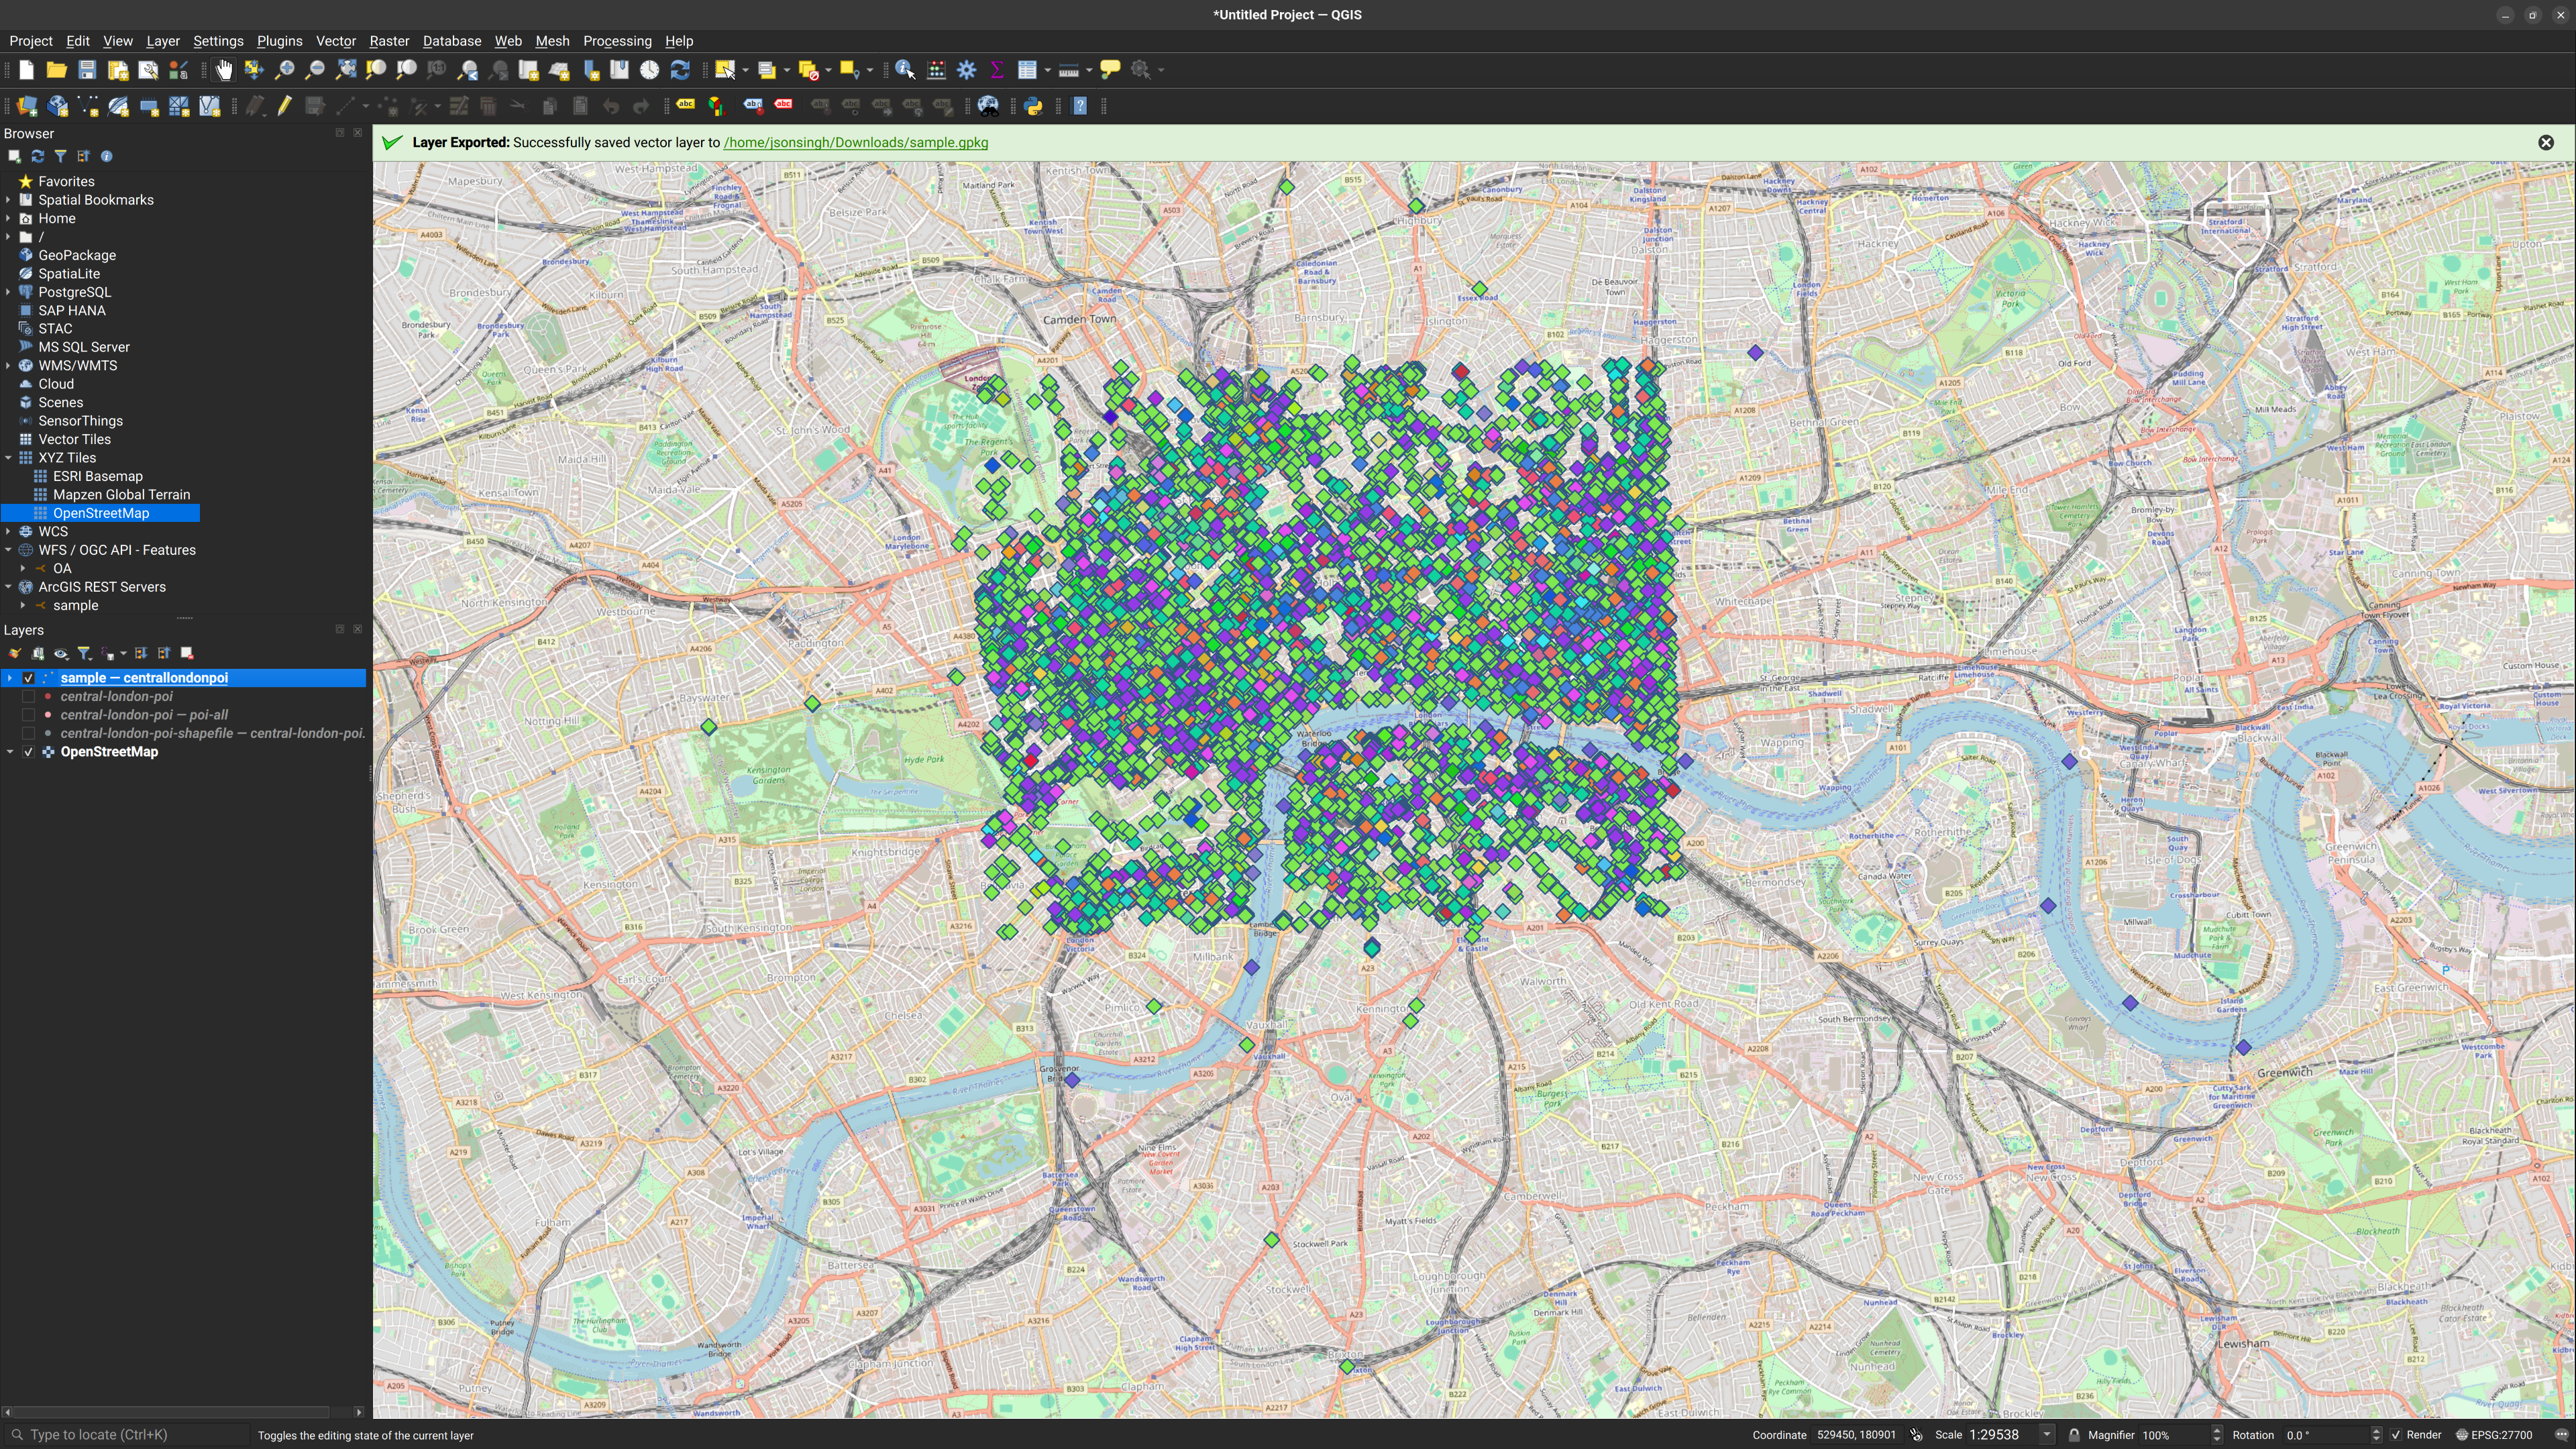
Task: Open the attribute table icon
Action: pos(1027,70)
